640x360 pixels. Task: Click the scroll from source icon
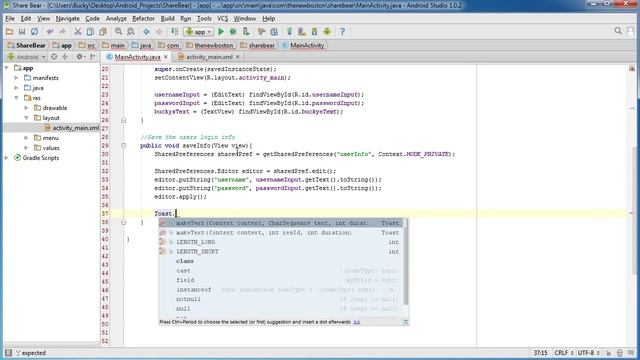[x=54, y=57]
